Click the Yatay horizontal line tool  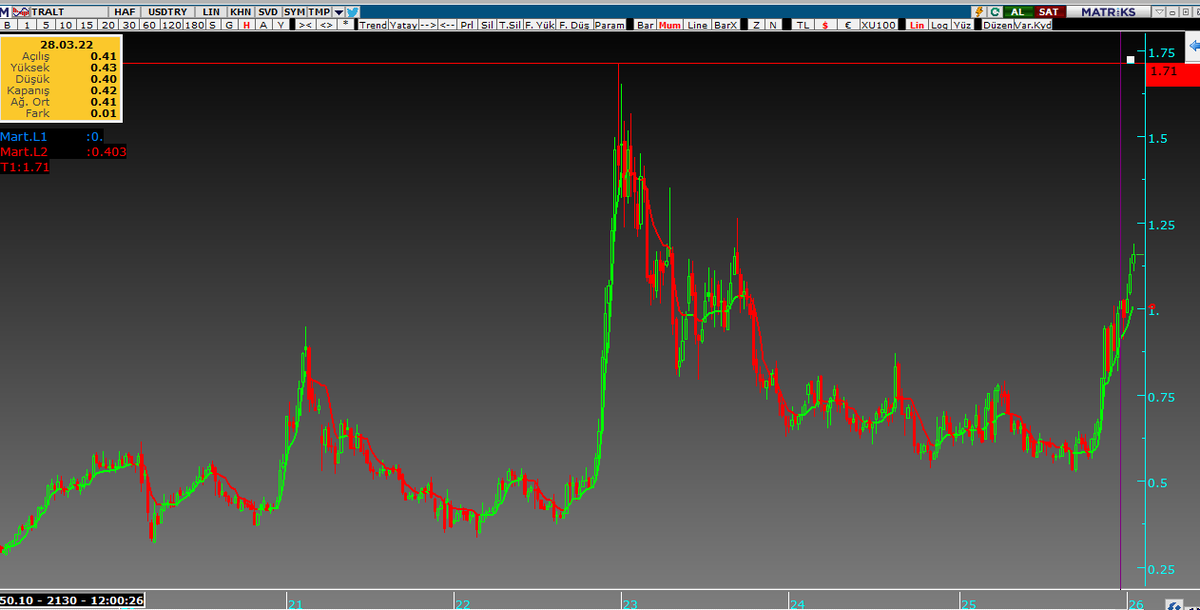coord(403,24)
